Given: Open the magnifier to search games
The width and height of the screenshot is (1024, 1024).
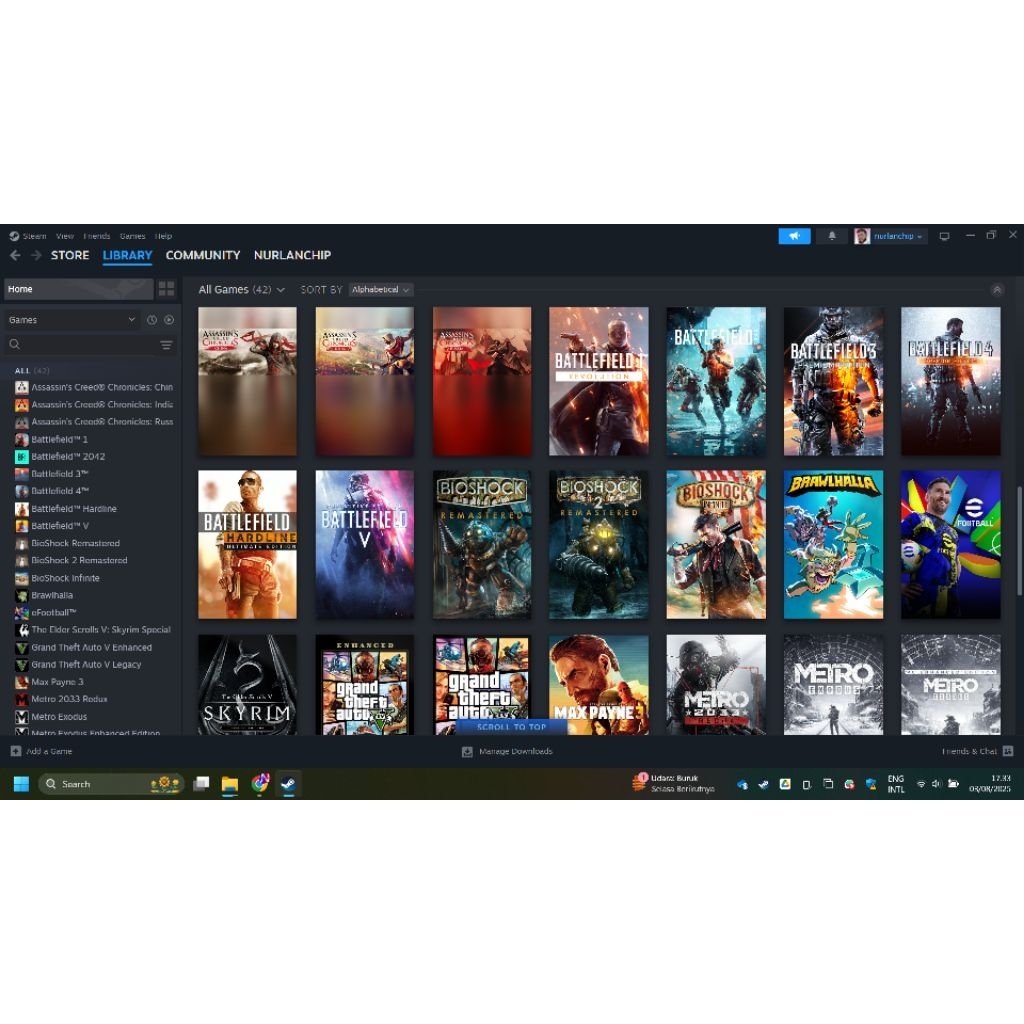Looking at the screenshot, I should pos(14,344).
